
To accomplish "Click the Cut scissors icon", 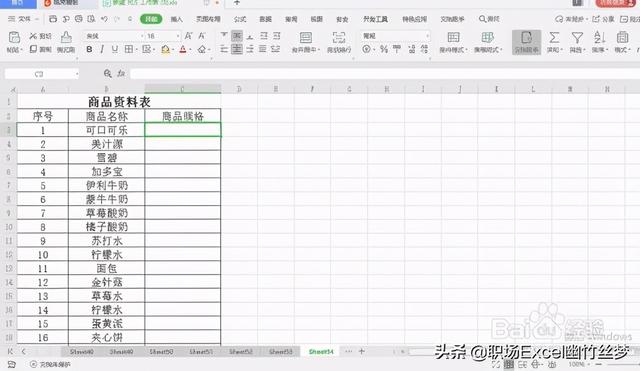I will point(33,36).
